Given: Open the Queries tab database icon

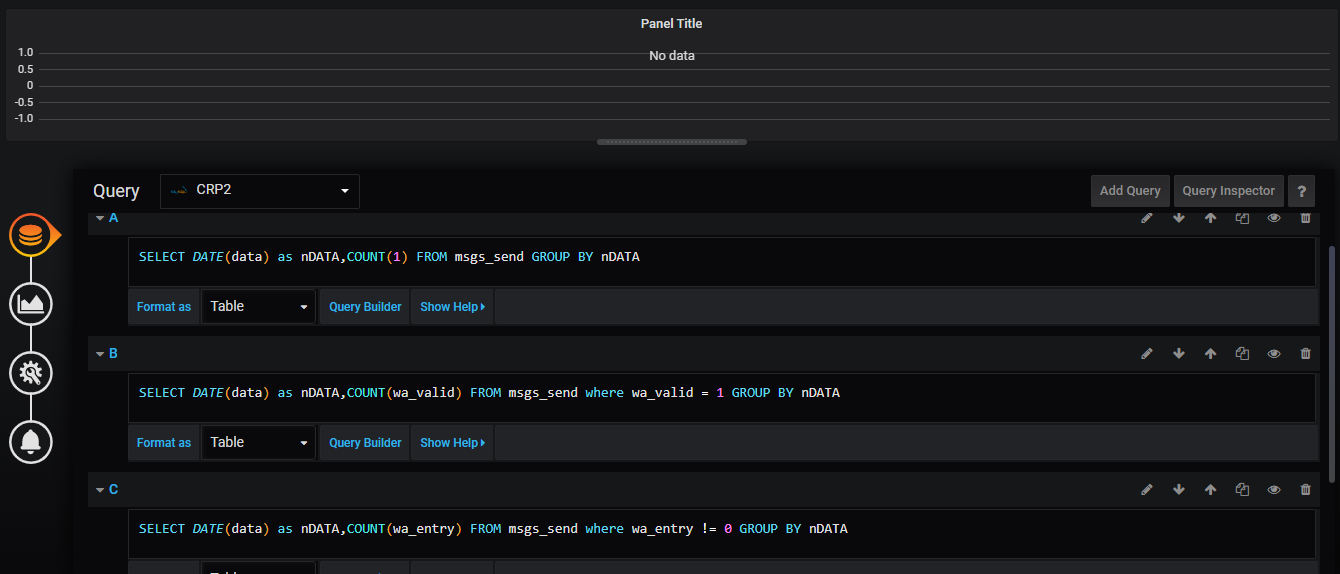Looking at the screenshot, I should [x=31, y=235].
